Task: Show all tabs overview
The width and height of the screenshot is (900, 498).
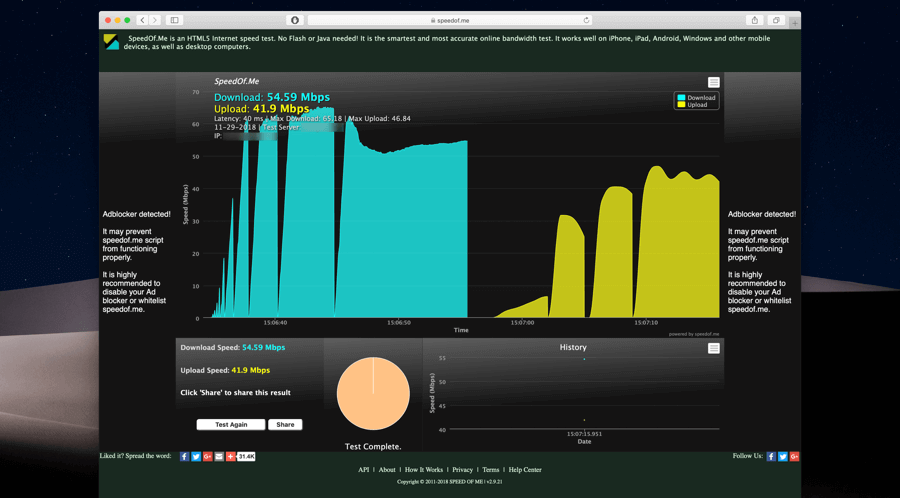Action: [x=776, y=20]
